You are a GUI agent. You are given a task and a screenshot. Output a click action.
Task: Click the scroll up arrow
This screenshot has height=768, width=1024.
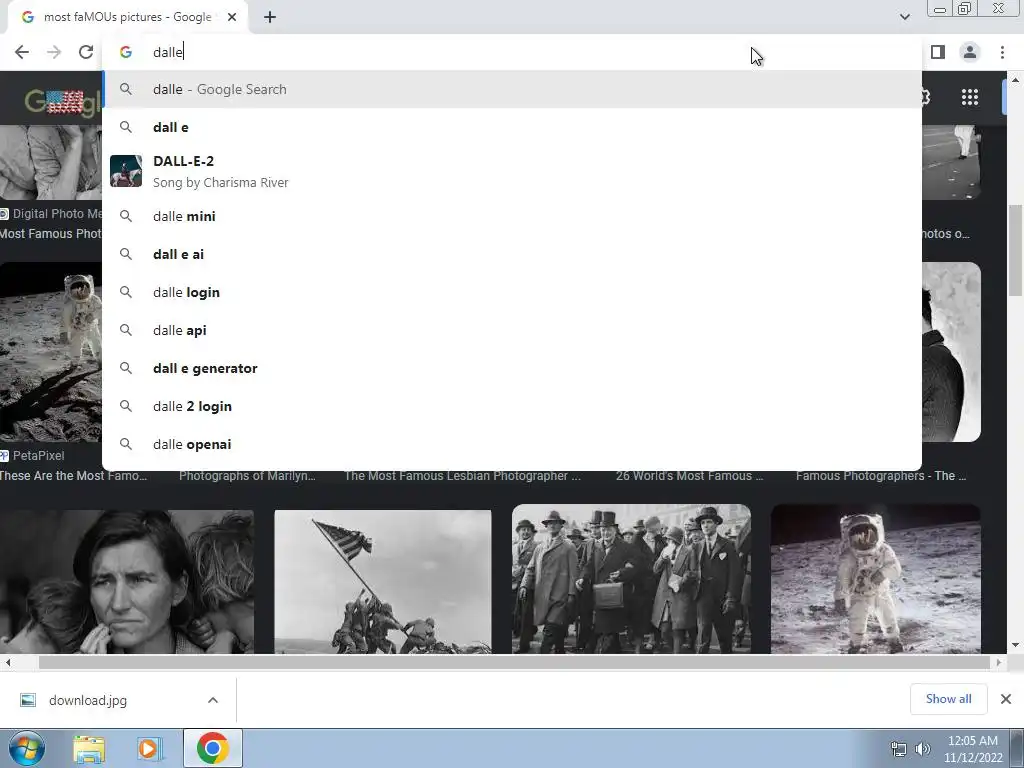[1015, 80]
